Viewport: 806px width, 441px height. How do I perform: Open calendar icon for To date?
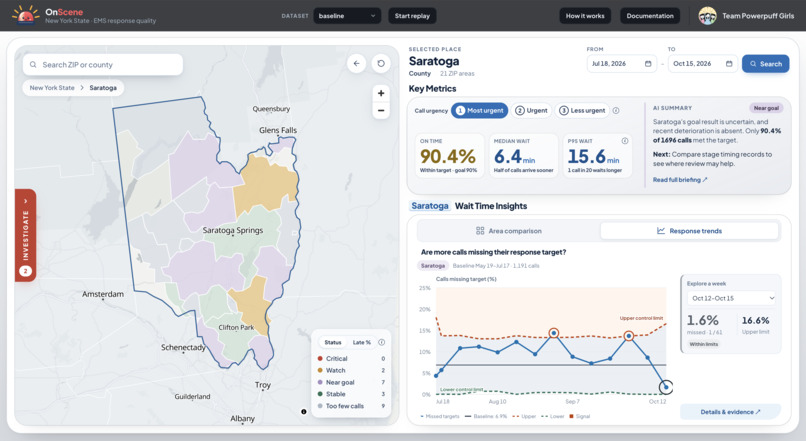(729, 64)
